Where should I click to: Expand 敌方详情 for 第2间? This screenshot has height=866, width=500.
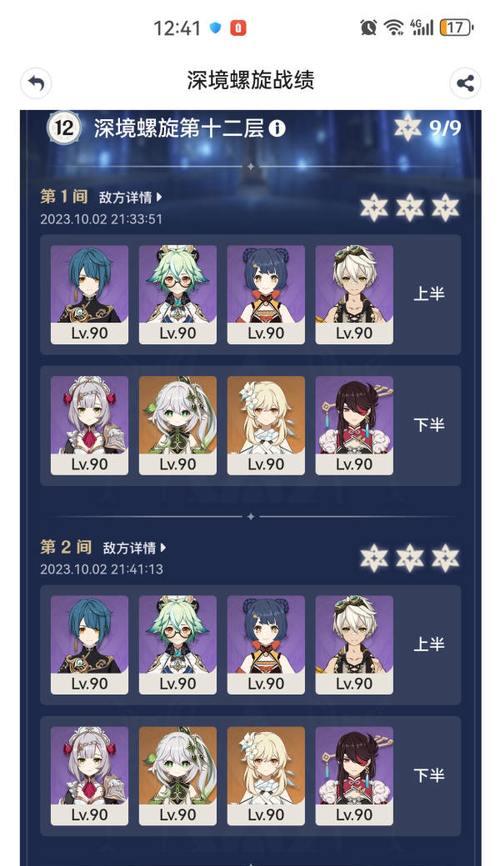[134, 548]
